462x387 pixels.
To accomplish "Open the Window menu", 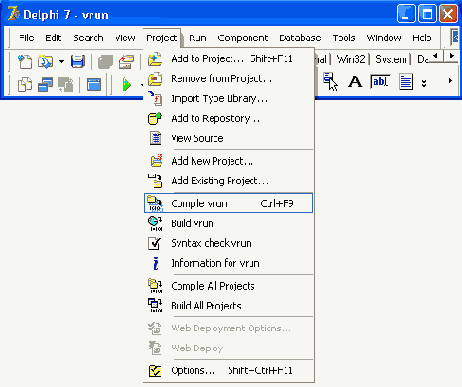I will point(384,38).
